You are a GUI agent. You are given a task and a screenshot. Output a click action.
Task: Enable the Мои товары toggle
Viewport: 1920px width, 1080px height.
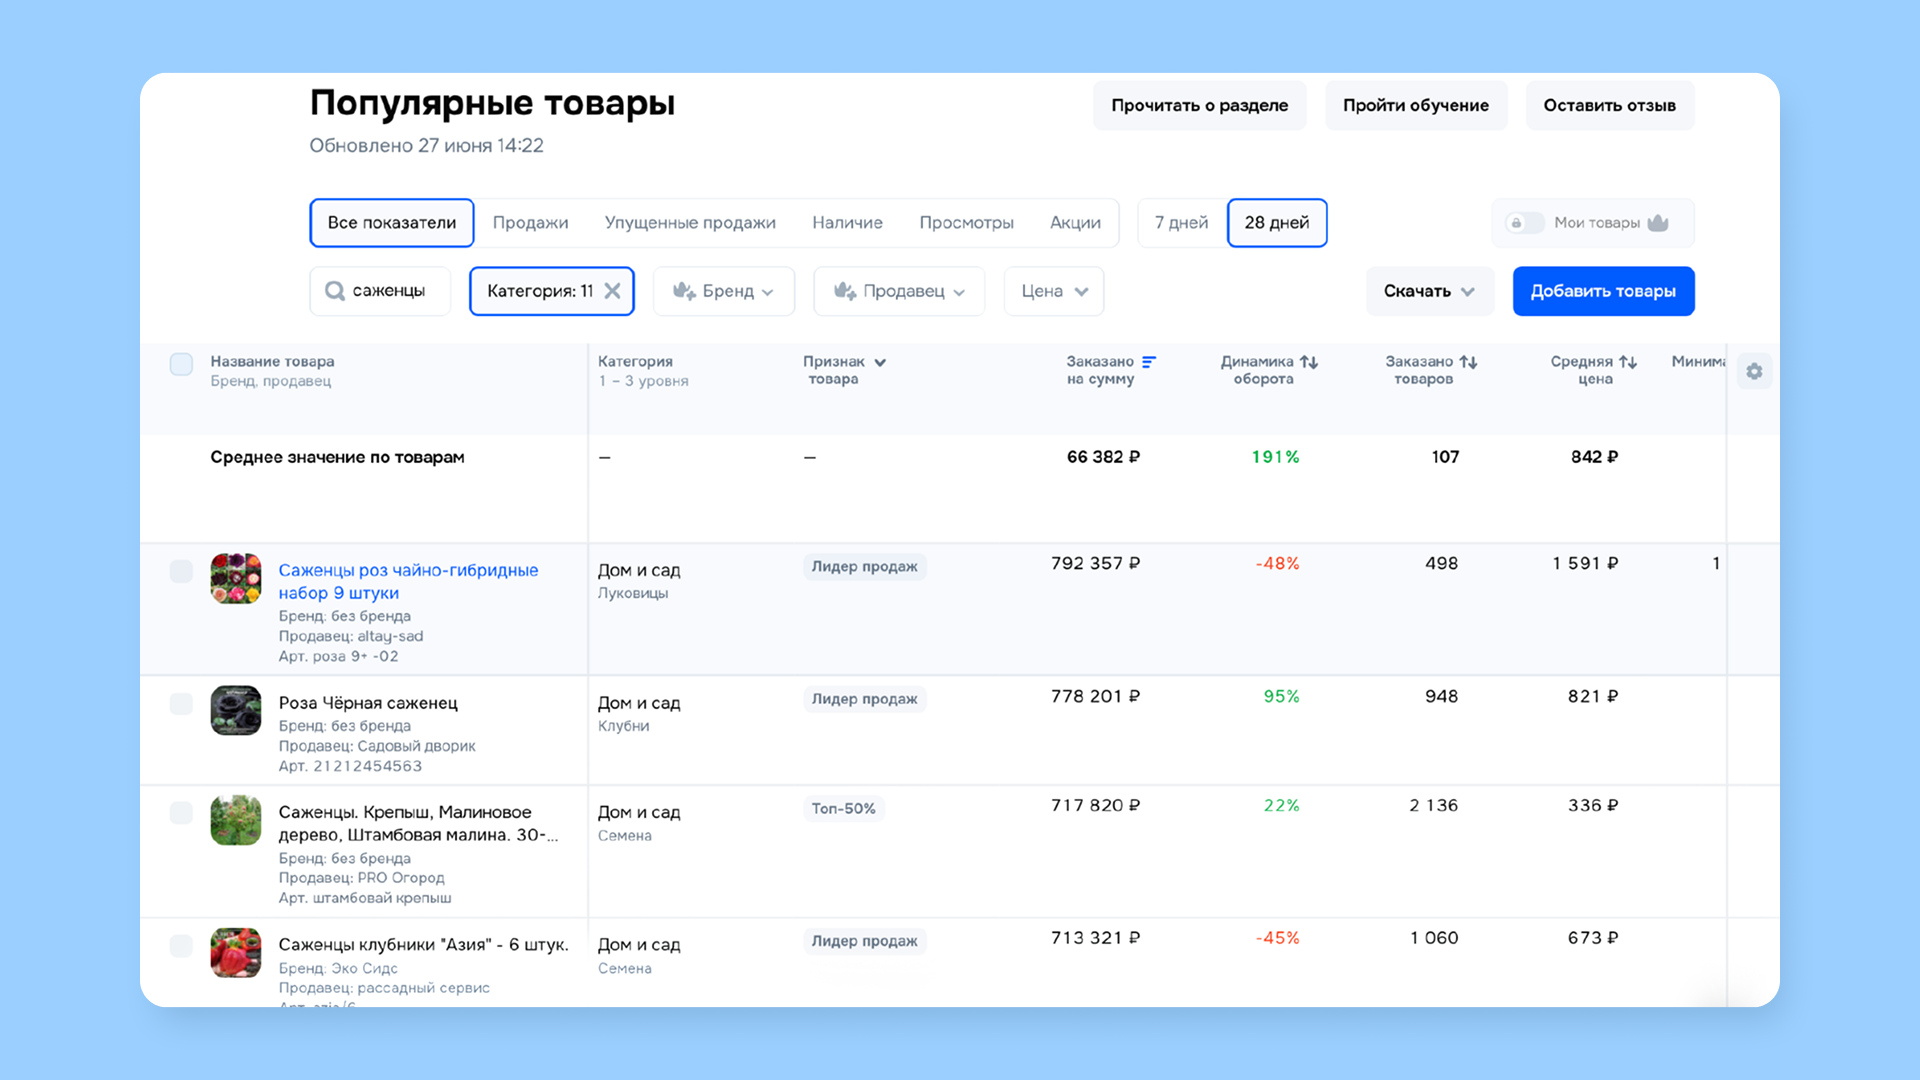coord(1523,223)
